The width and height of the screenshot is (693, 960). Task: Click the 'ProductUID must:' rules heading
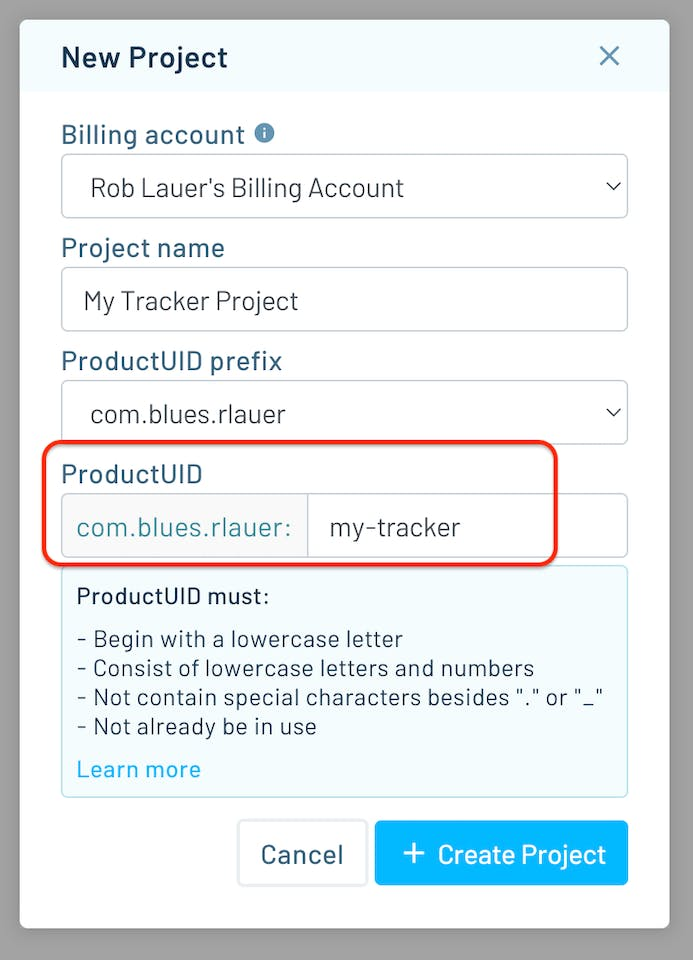[172, 598]
